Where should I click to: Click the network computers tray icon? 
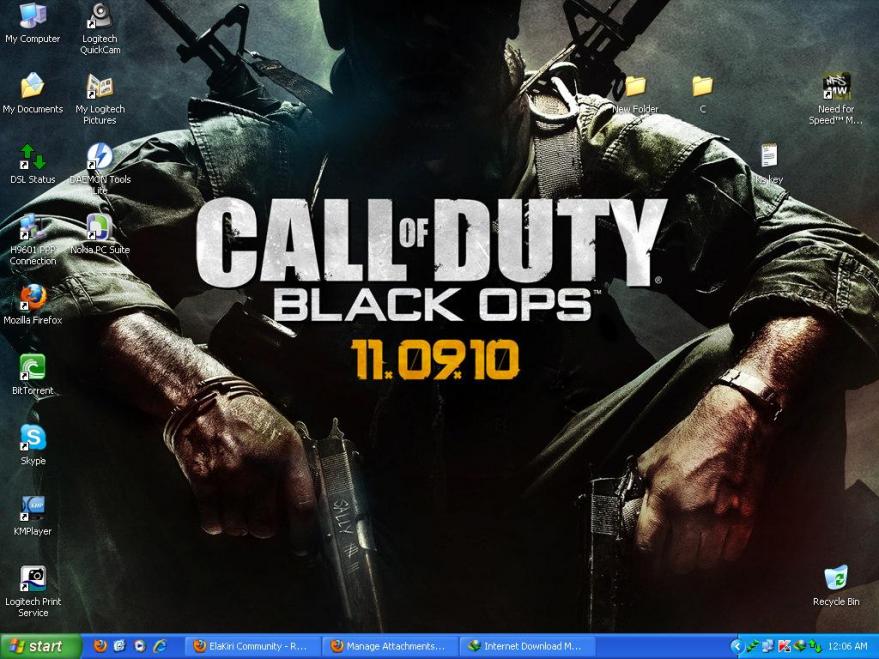click(x=769, y=646)
